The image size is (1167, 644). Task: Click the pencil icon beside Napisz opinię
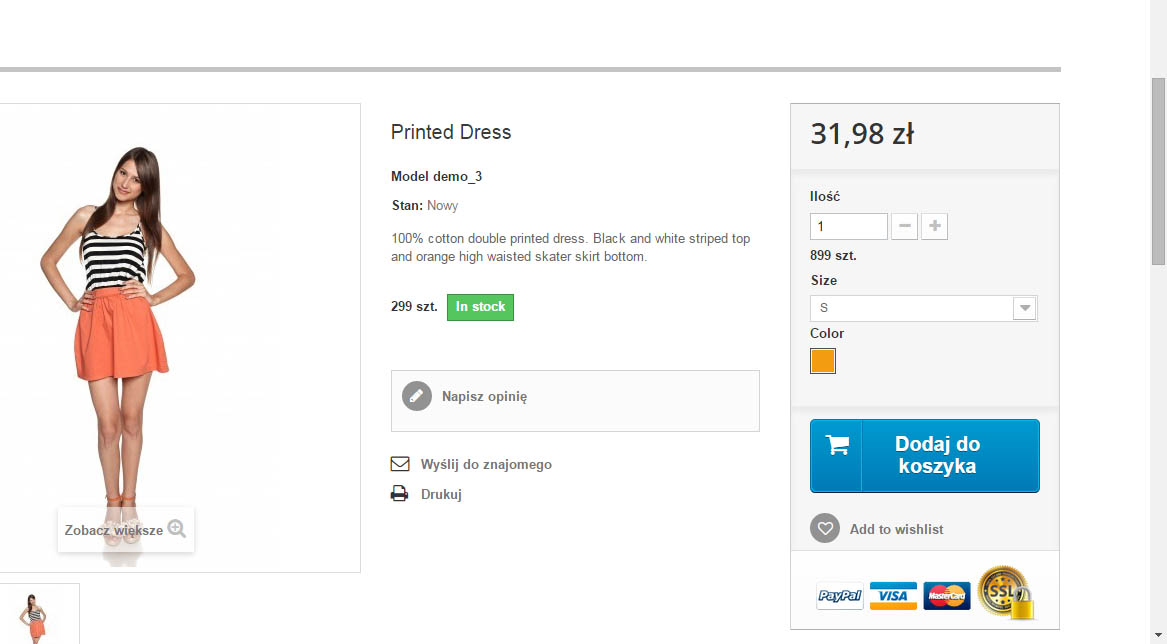(417, 396)
